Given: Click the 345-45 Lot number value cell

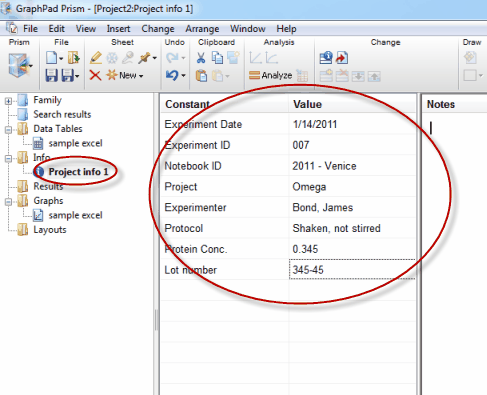Looking at the screenshot, I should [x=352, y=269].
